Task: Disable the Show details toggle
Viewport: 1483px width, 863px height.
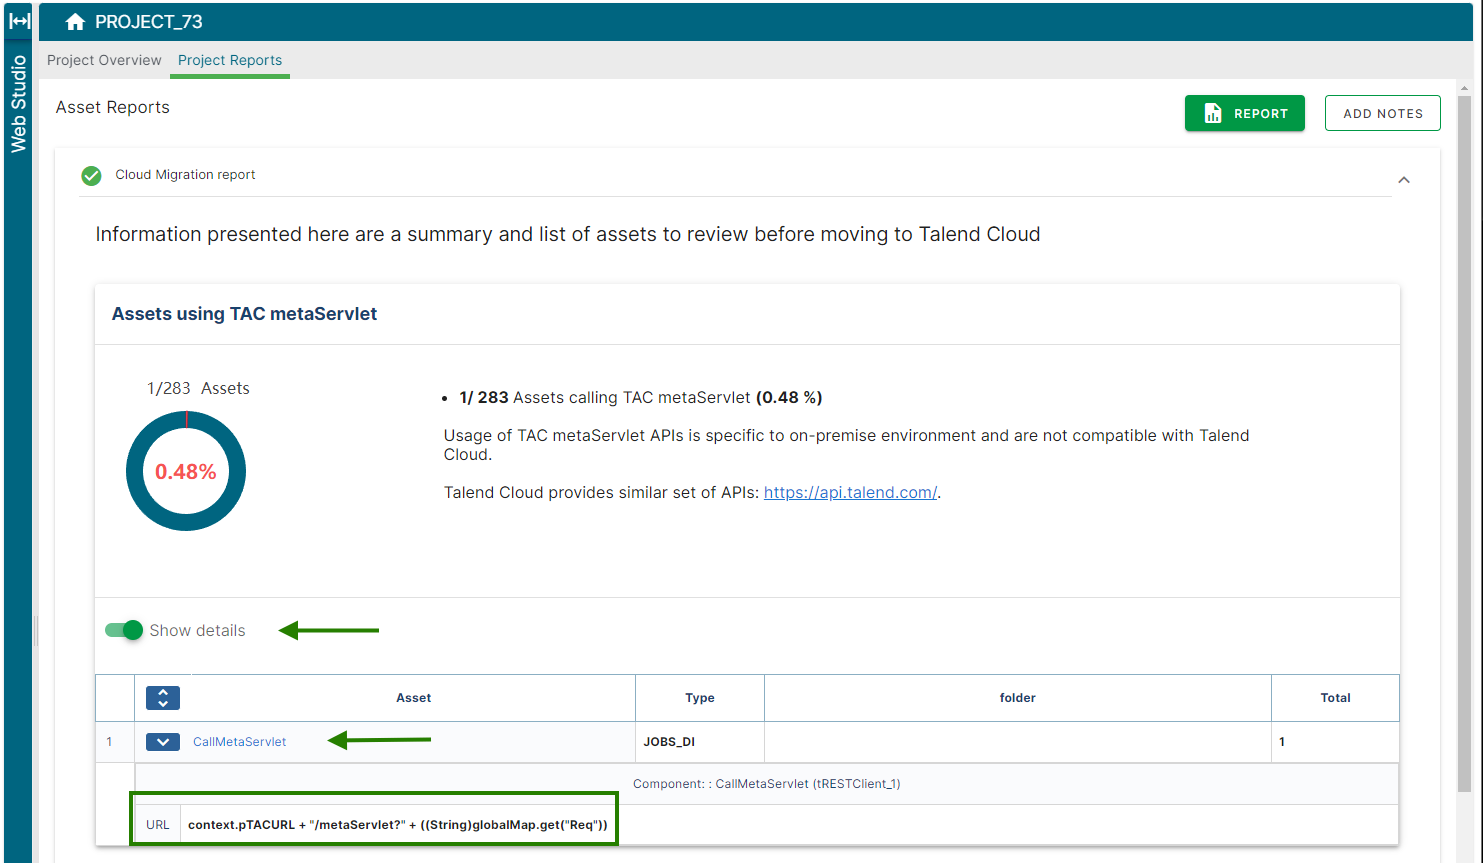Action: pyautogui.click(x=122, y=630)
